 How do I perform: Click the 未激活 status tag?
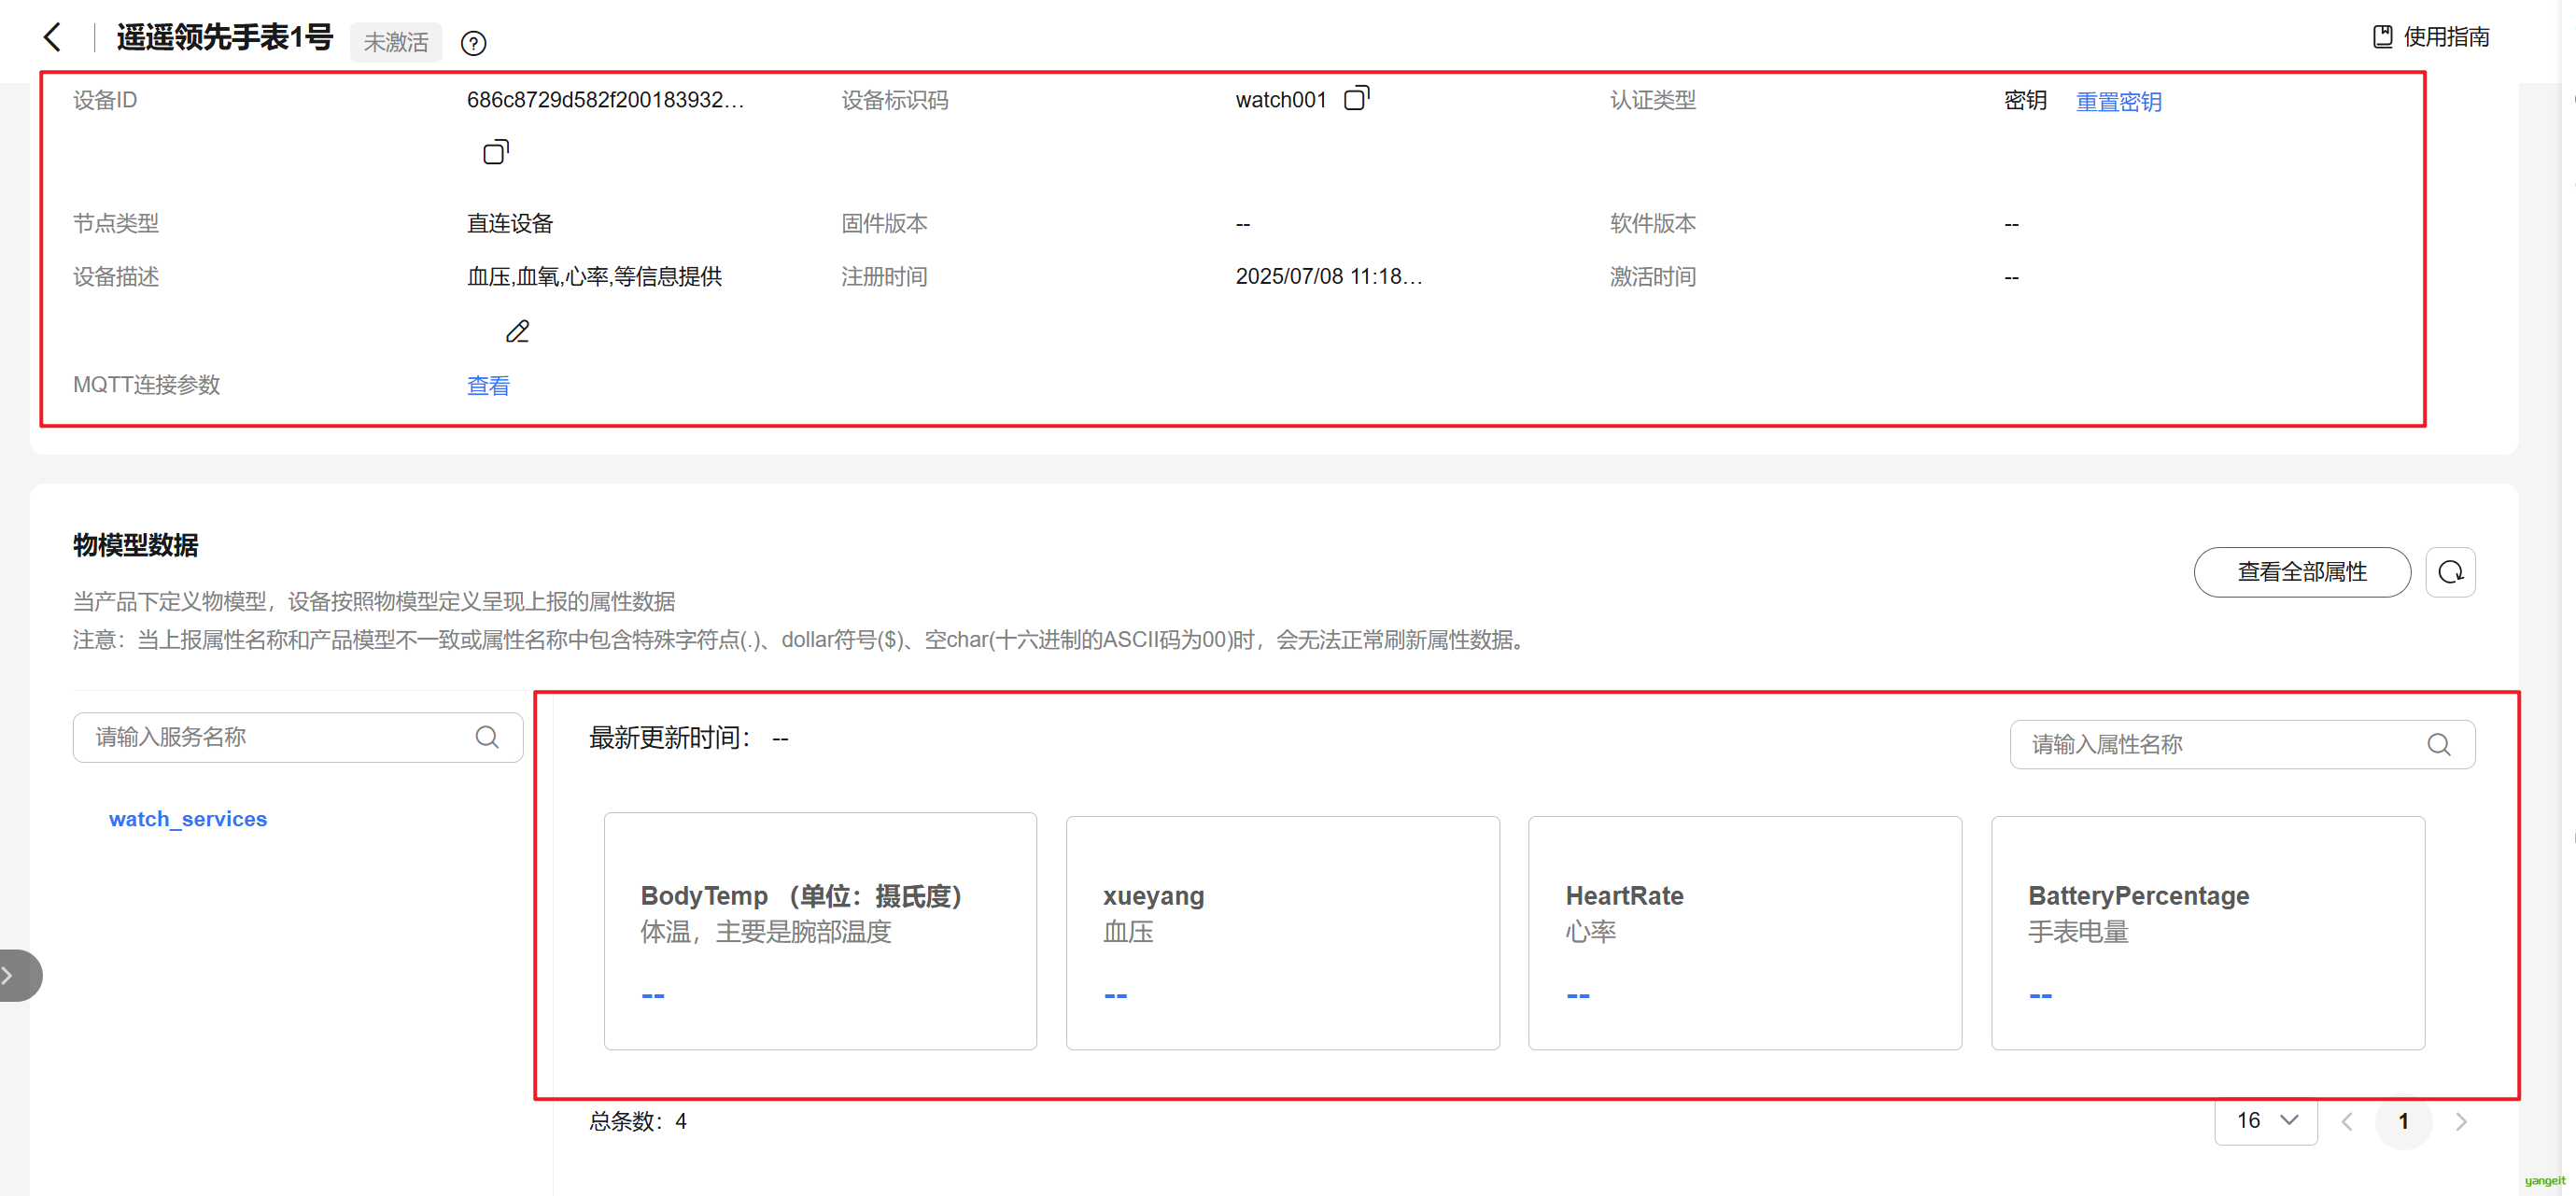[x=396, y=42]
